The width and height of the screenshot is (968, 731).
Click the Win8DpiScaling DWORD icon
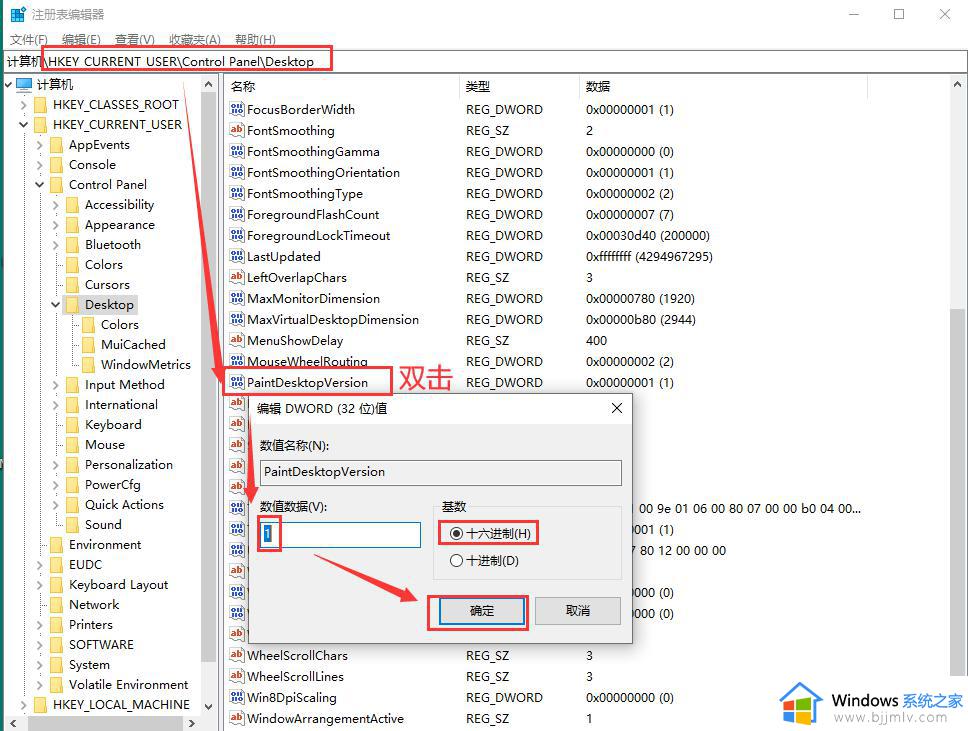pyautogui.click(x=236, y=697)
